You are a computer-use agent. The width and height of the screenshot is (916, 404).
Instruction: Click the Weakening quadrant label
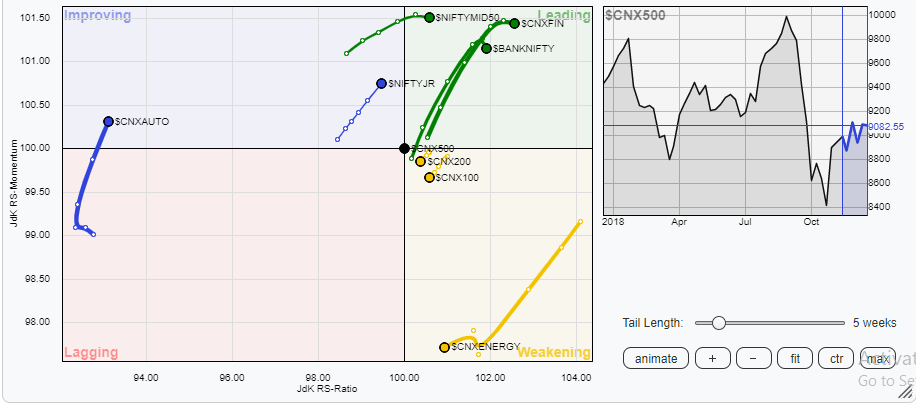pos(554,353)
